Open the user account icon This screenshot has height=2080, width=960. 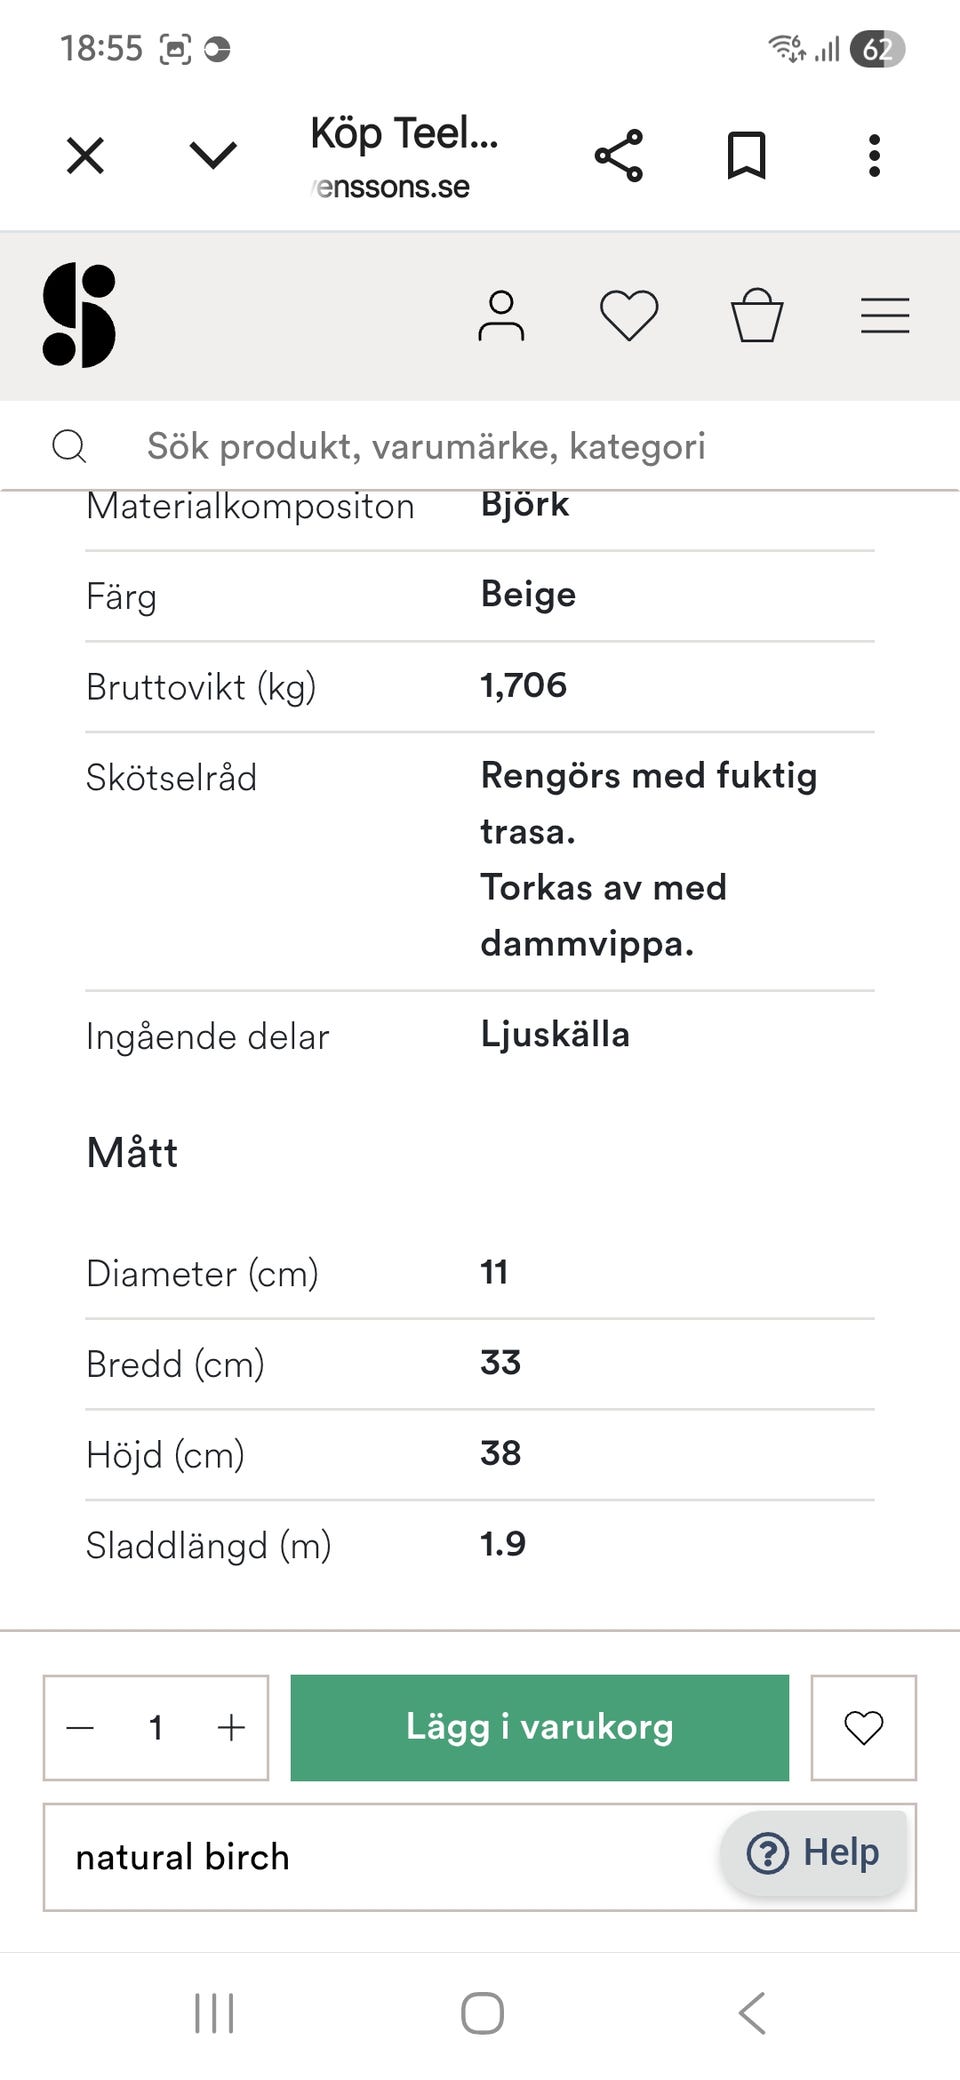[501, 316]
